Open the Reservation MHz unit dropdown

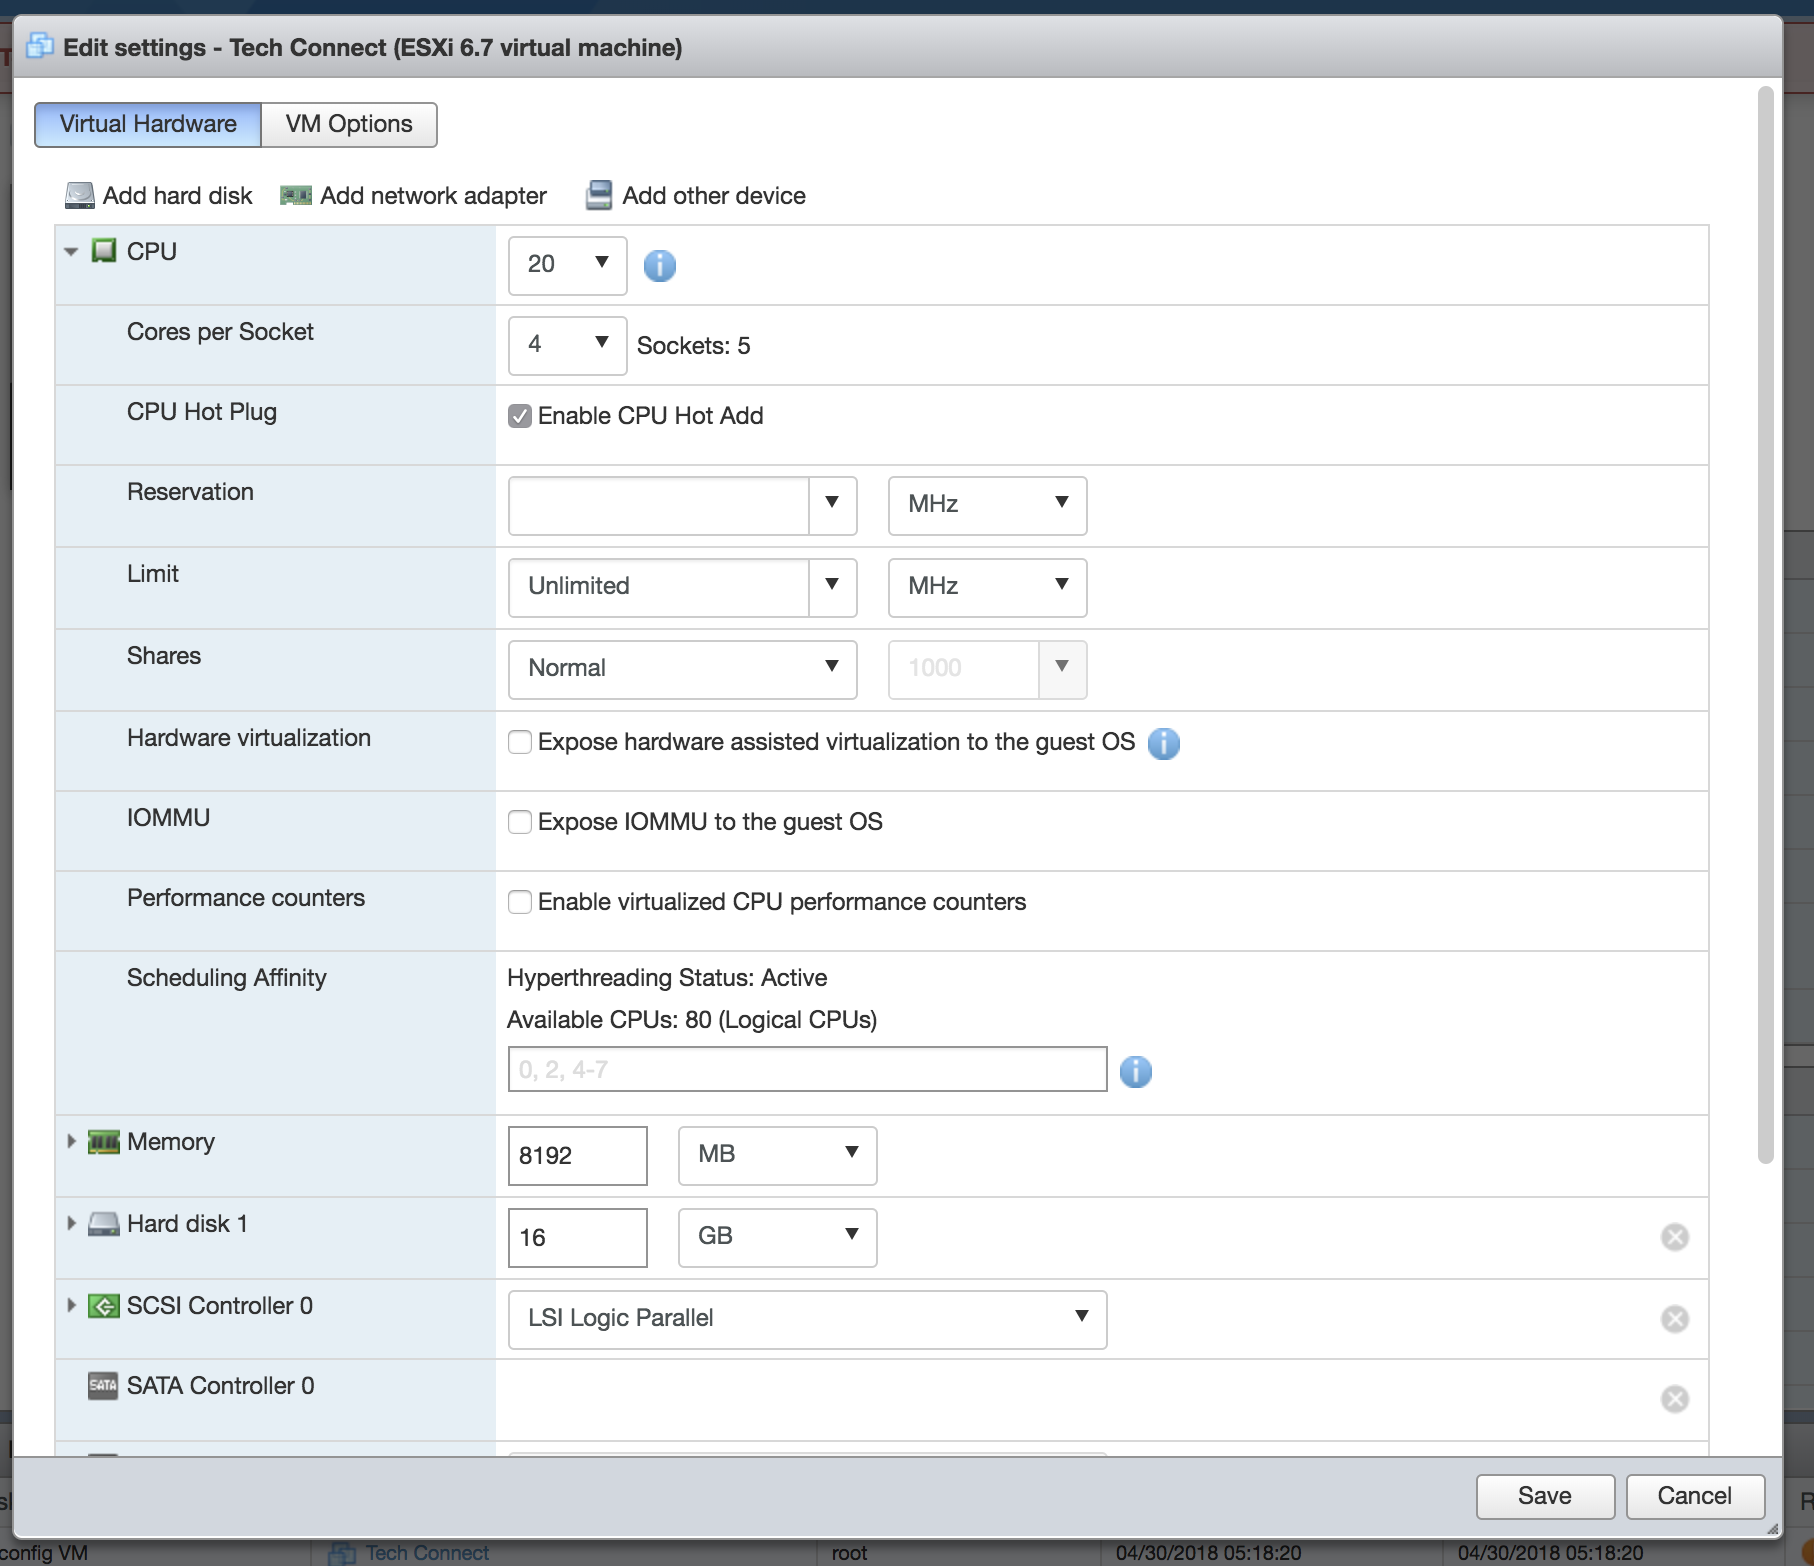point(987,505)
